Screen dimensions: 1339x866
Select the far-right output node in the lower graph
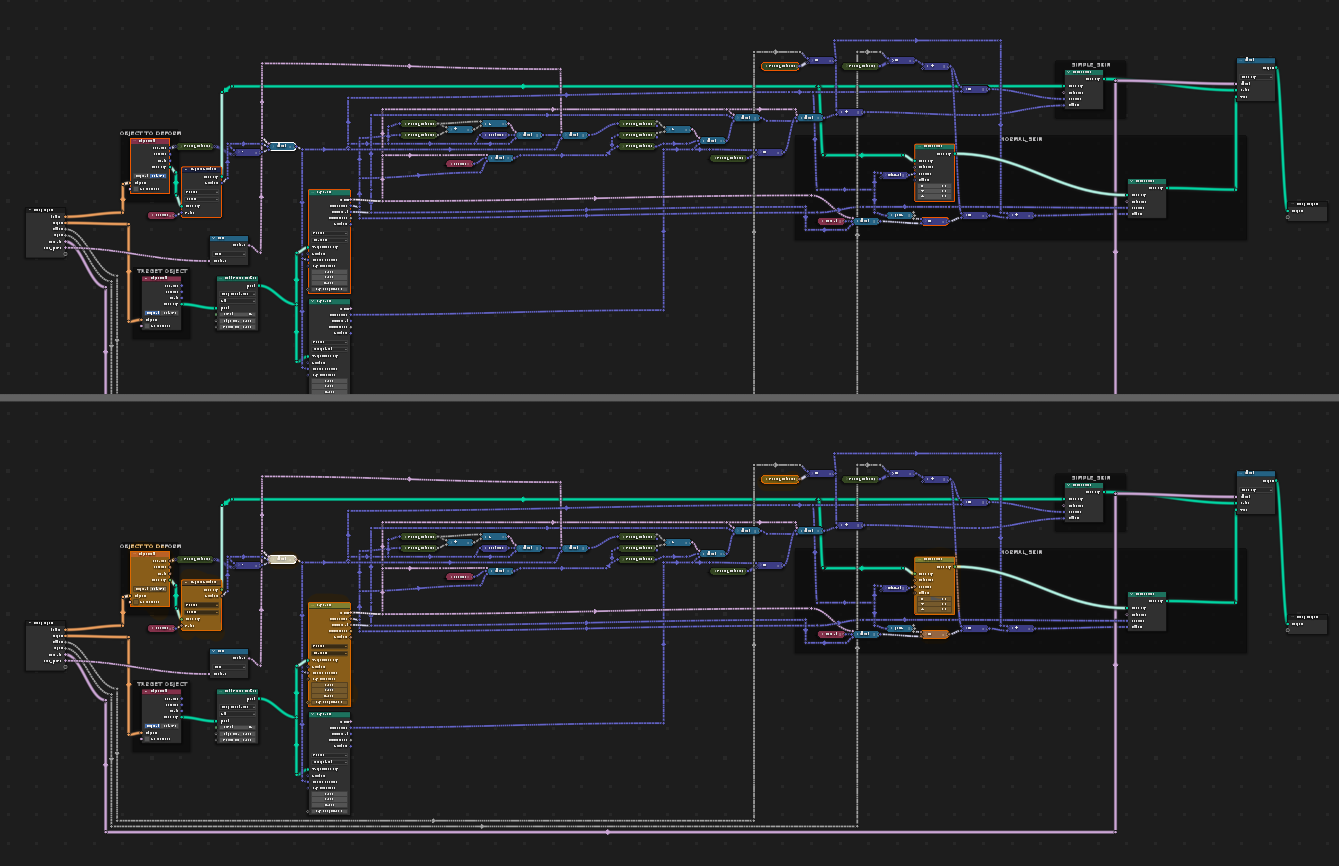point(1306,624)
